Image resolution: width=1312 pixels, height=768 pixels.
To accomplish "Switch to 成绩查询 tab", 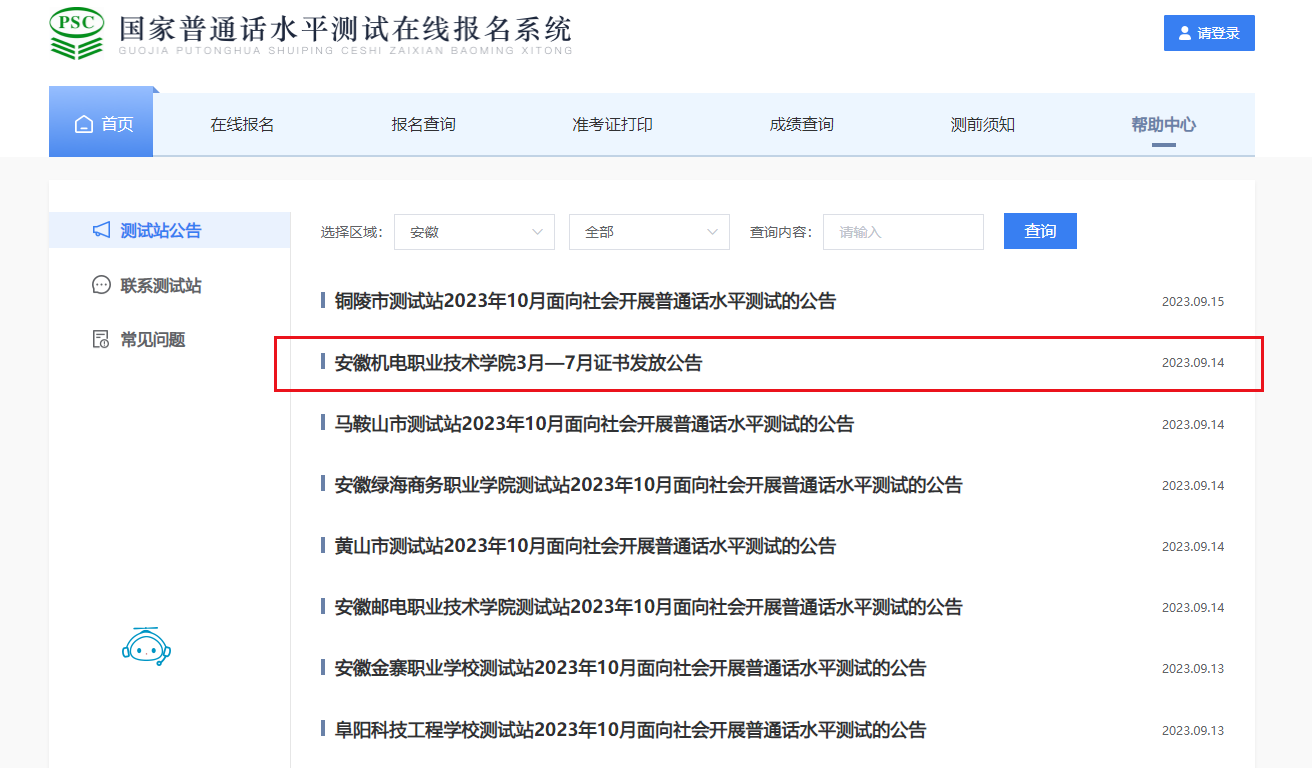I will (801, 125).
